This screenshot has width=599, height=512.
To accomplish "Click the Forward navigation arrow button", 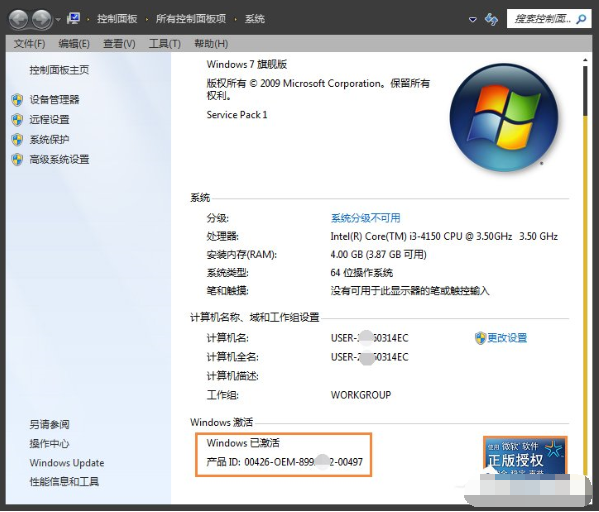I will click(x=42, y=19).
